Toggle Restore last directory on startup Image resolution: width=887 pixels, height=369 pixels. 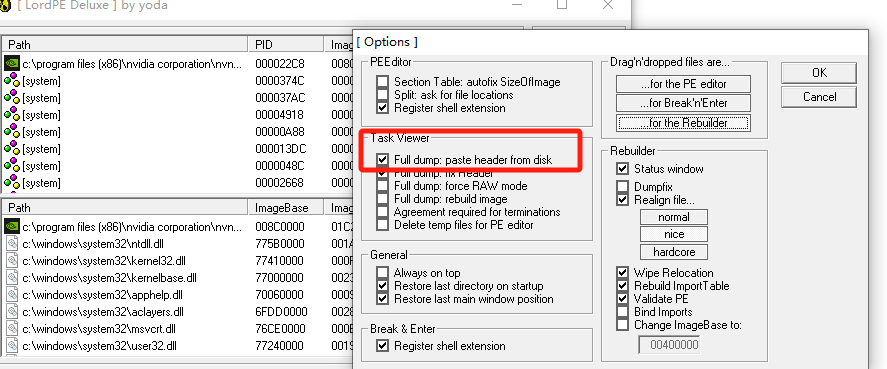click(383, 286)
